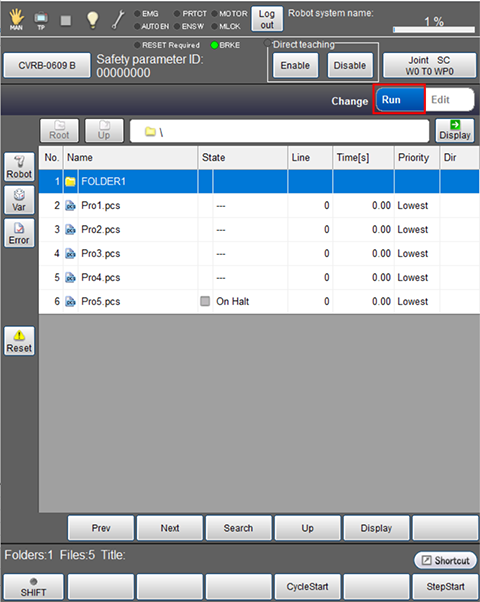Select FOLDER1 row in the list
This screenshot has width=480, height=602.
259,181
